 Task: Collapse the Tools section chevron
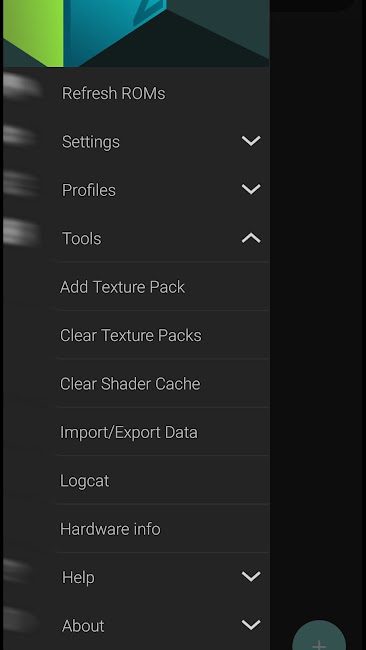point(251,238)
